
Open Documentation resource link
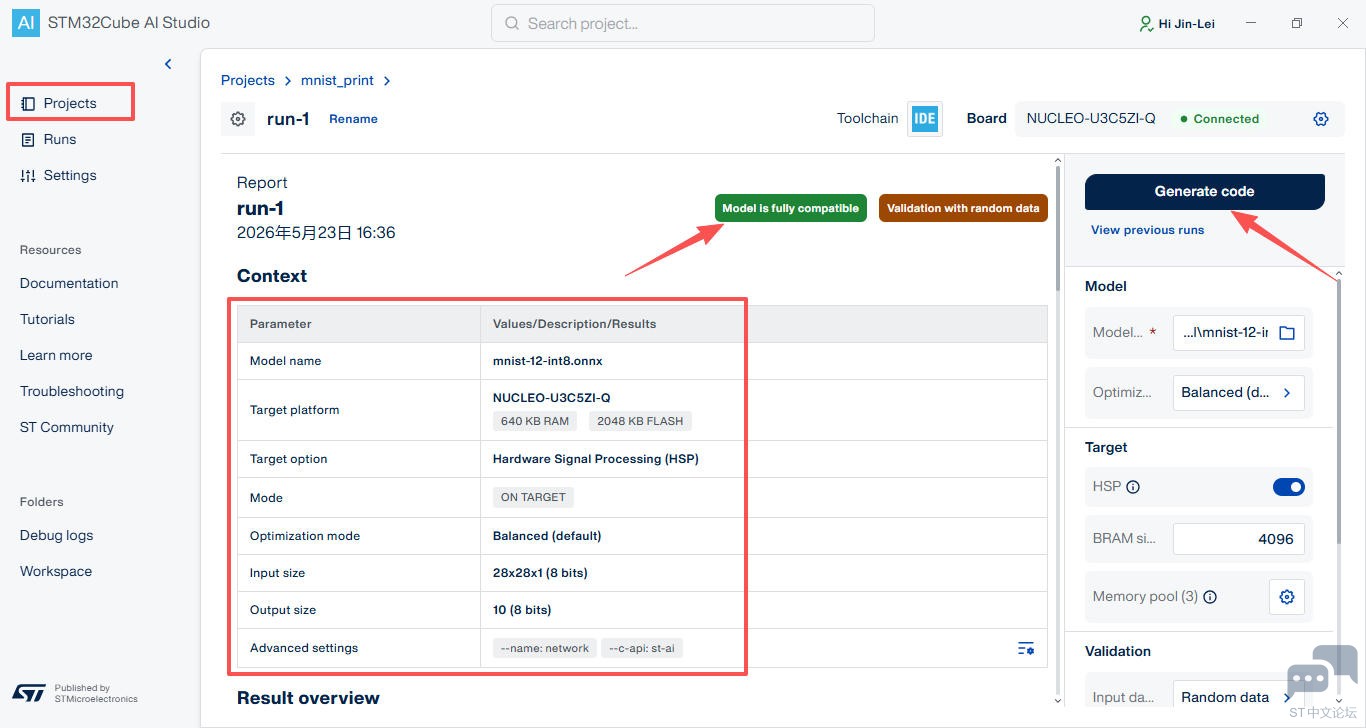(x=69, y=283)
